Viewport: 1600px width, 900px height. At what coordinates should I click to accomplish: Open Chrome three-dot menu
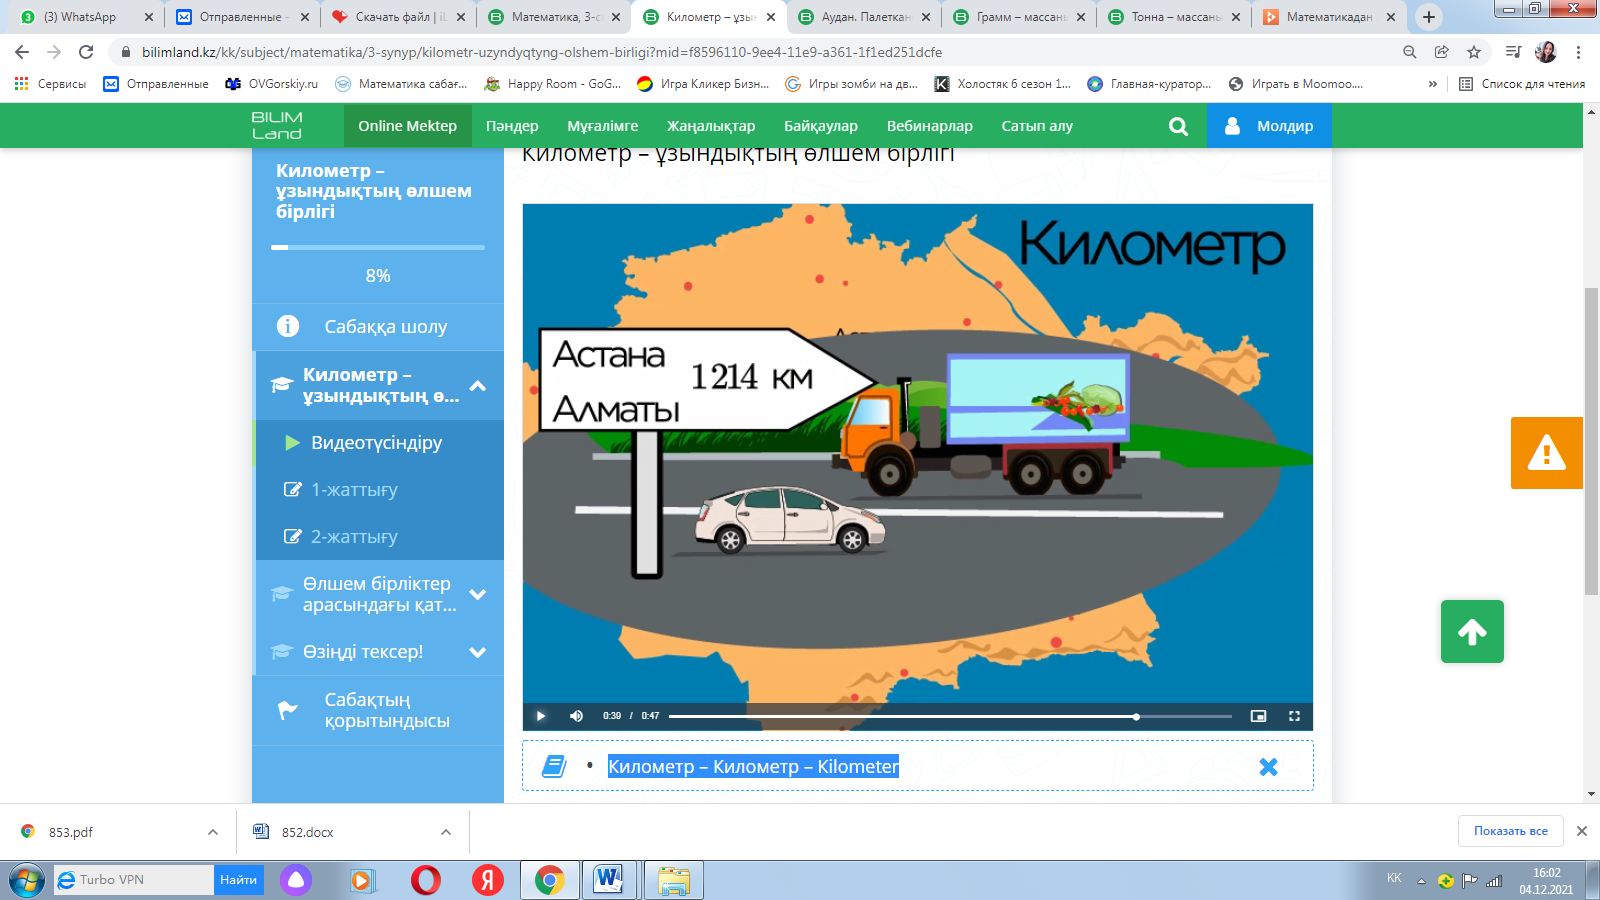1579,52
